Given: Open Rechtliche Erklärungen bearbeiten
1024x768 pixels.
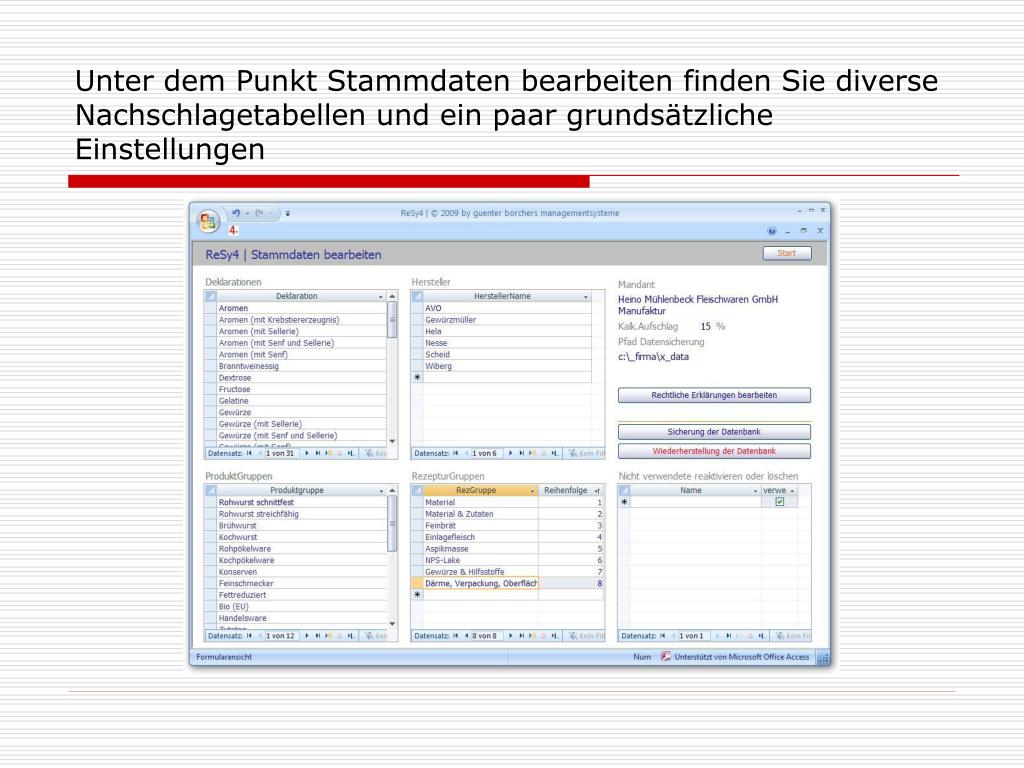Looking at the screenshot, I should point(714,395).
